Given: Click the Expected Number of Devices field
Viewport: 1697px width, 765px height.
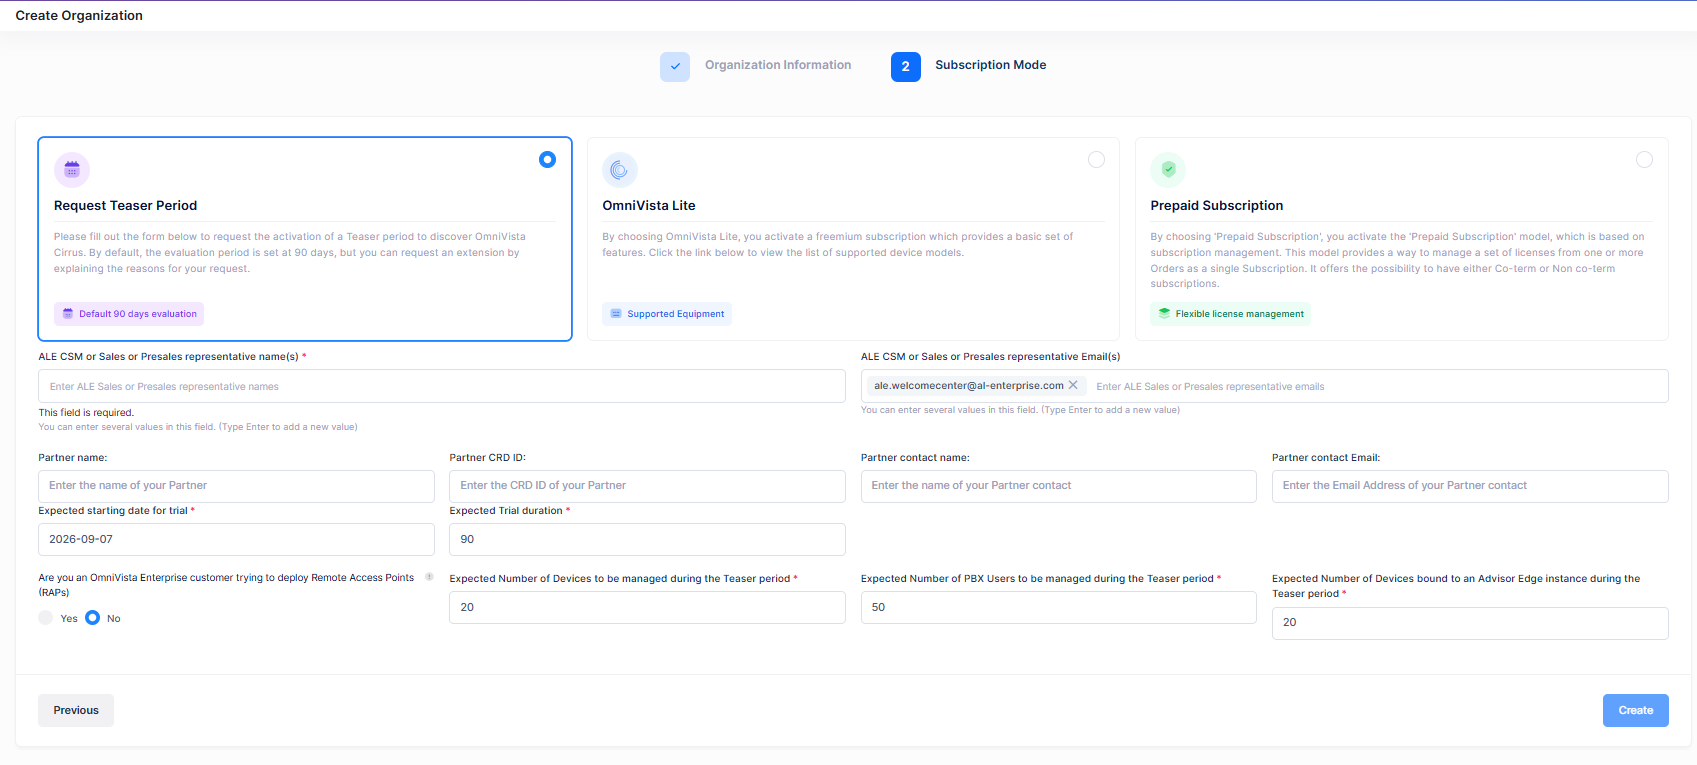Looking at the screenshot, I should pyautogui.click(x=647, y=607).
